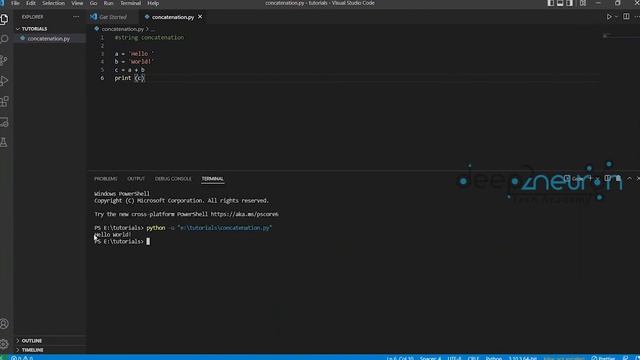
Task: Open the Search view in the activity bar
Action: [x=4, y=39]
